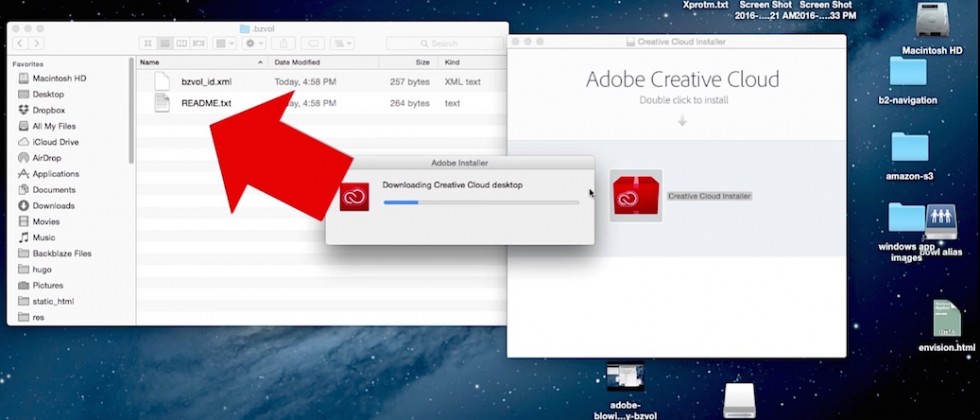Click the Edit Tags toolbar icon

[x=312, y=43]
